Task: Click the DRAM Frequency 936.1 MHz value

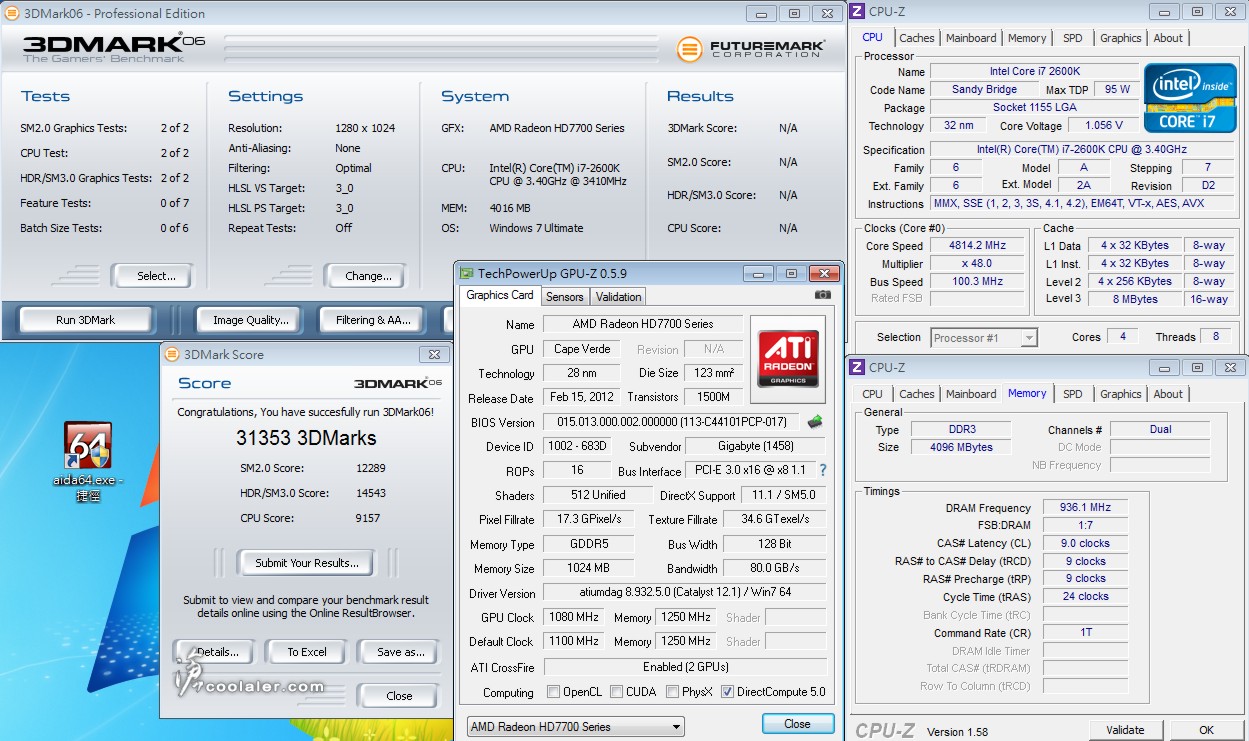Action: (x=1085, y=507)
